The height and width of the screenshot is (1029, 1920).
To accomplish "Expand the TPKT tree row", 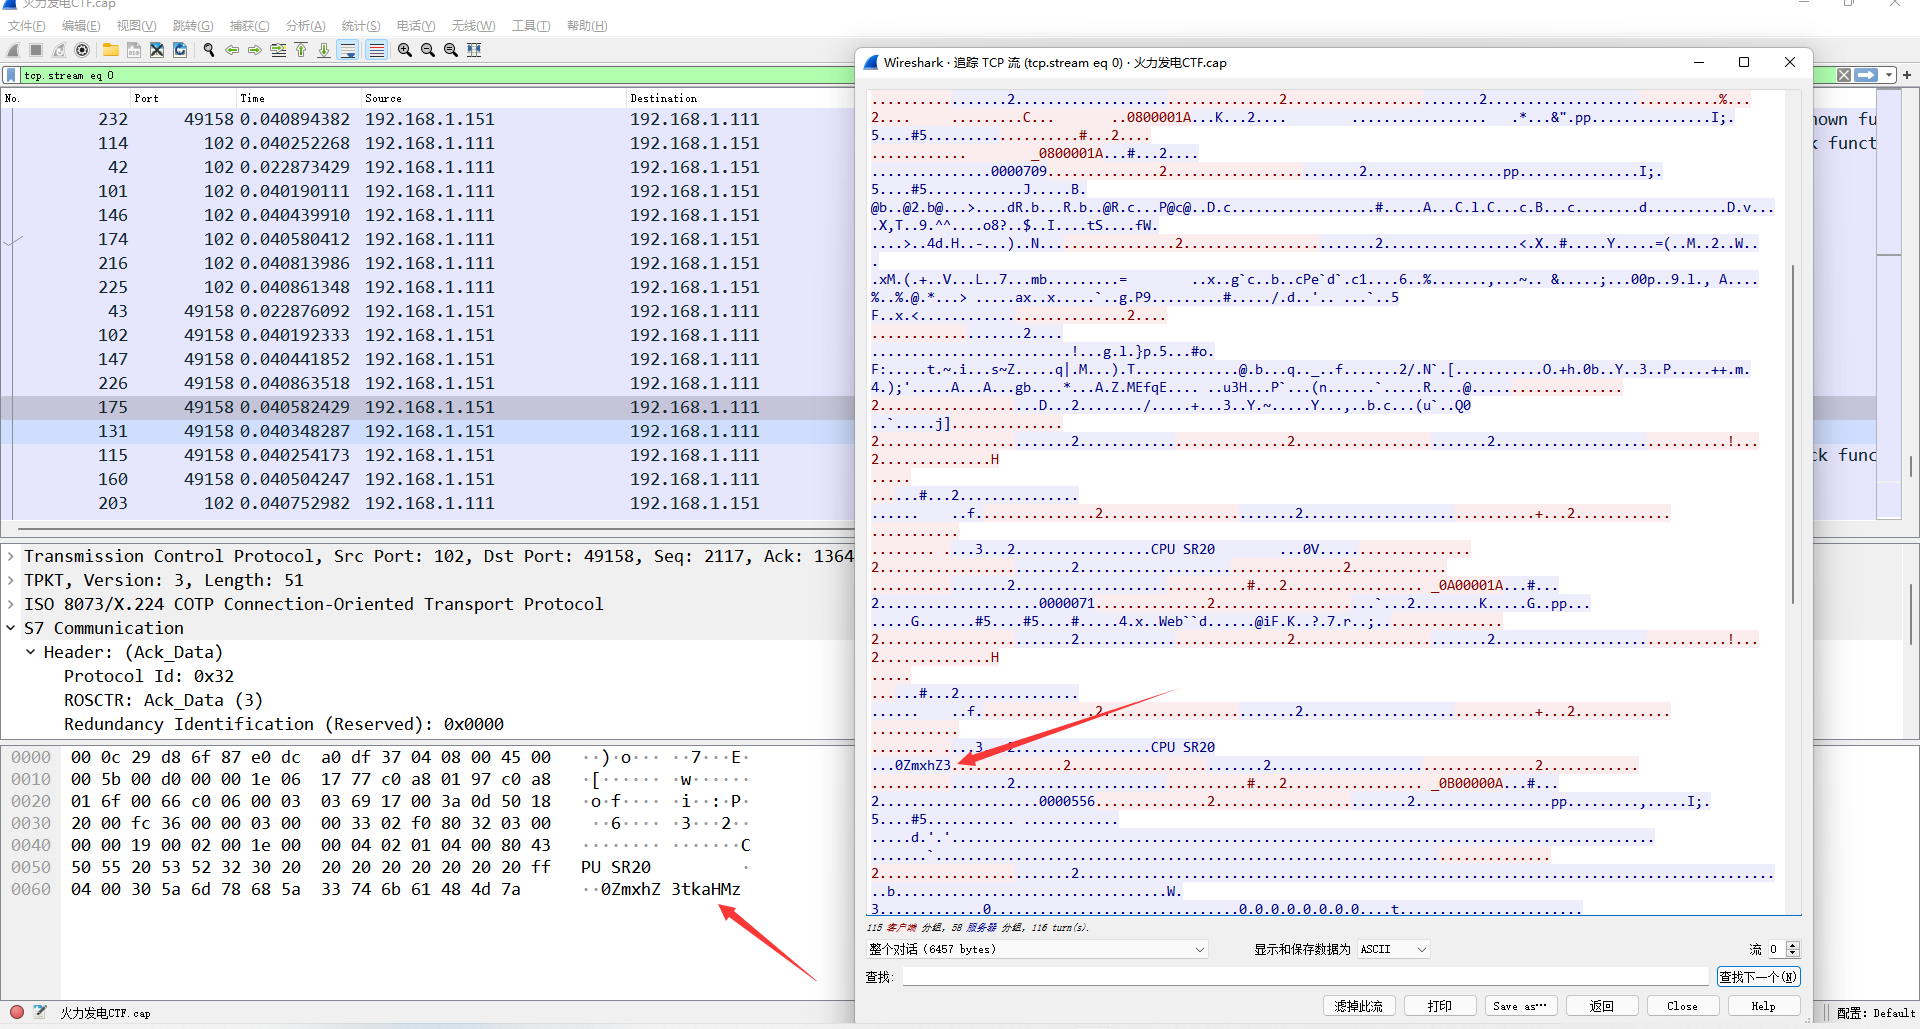I will click(x=10, y=580).
